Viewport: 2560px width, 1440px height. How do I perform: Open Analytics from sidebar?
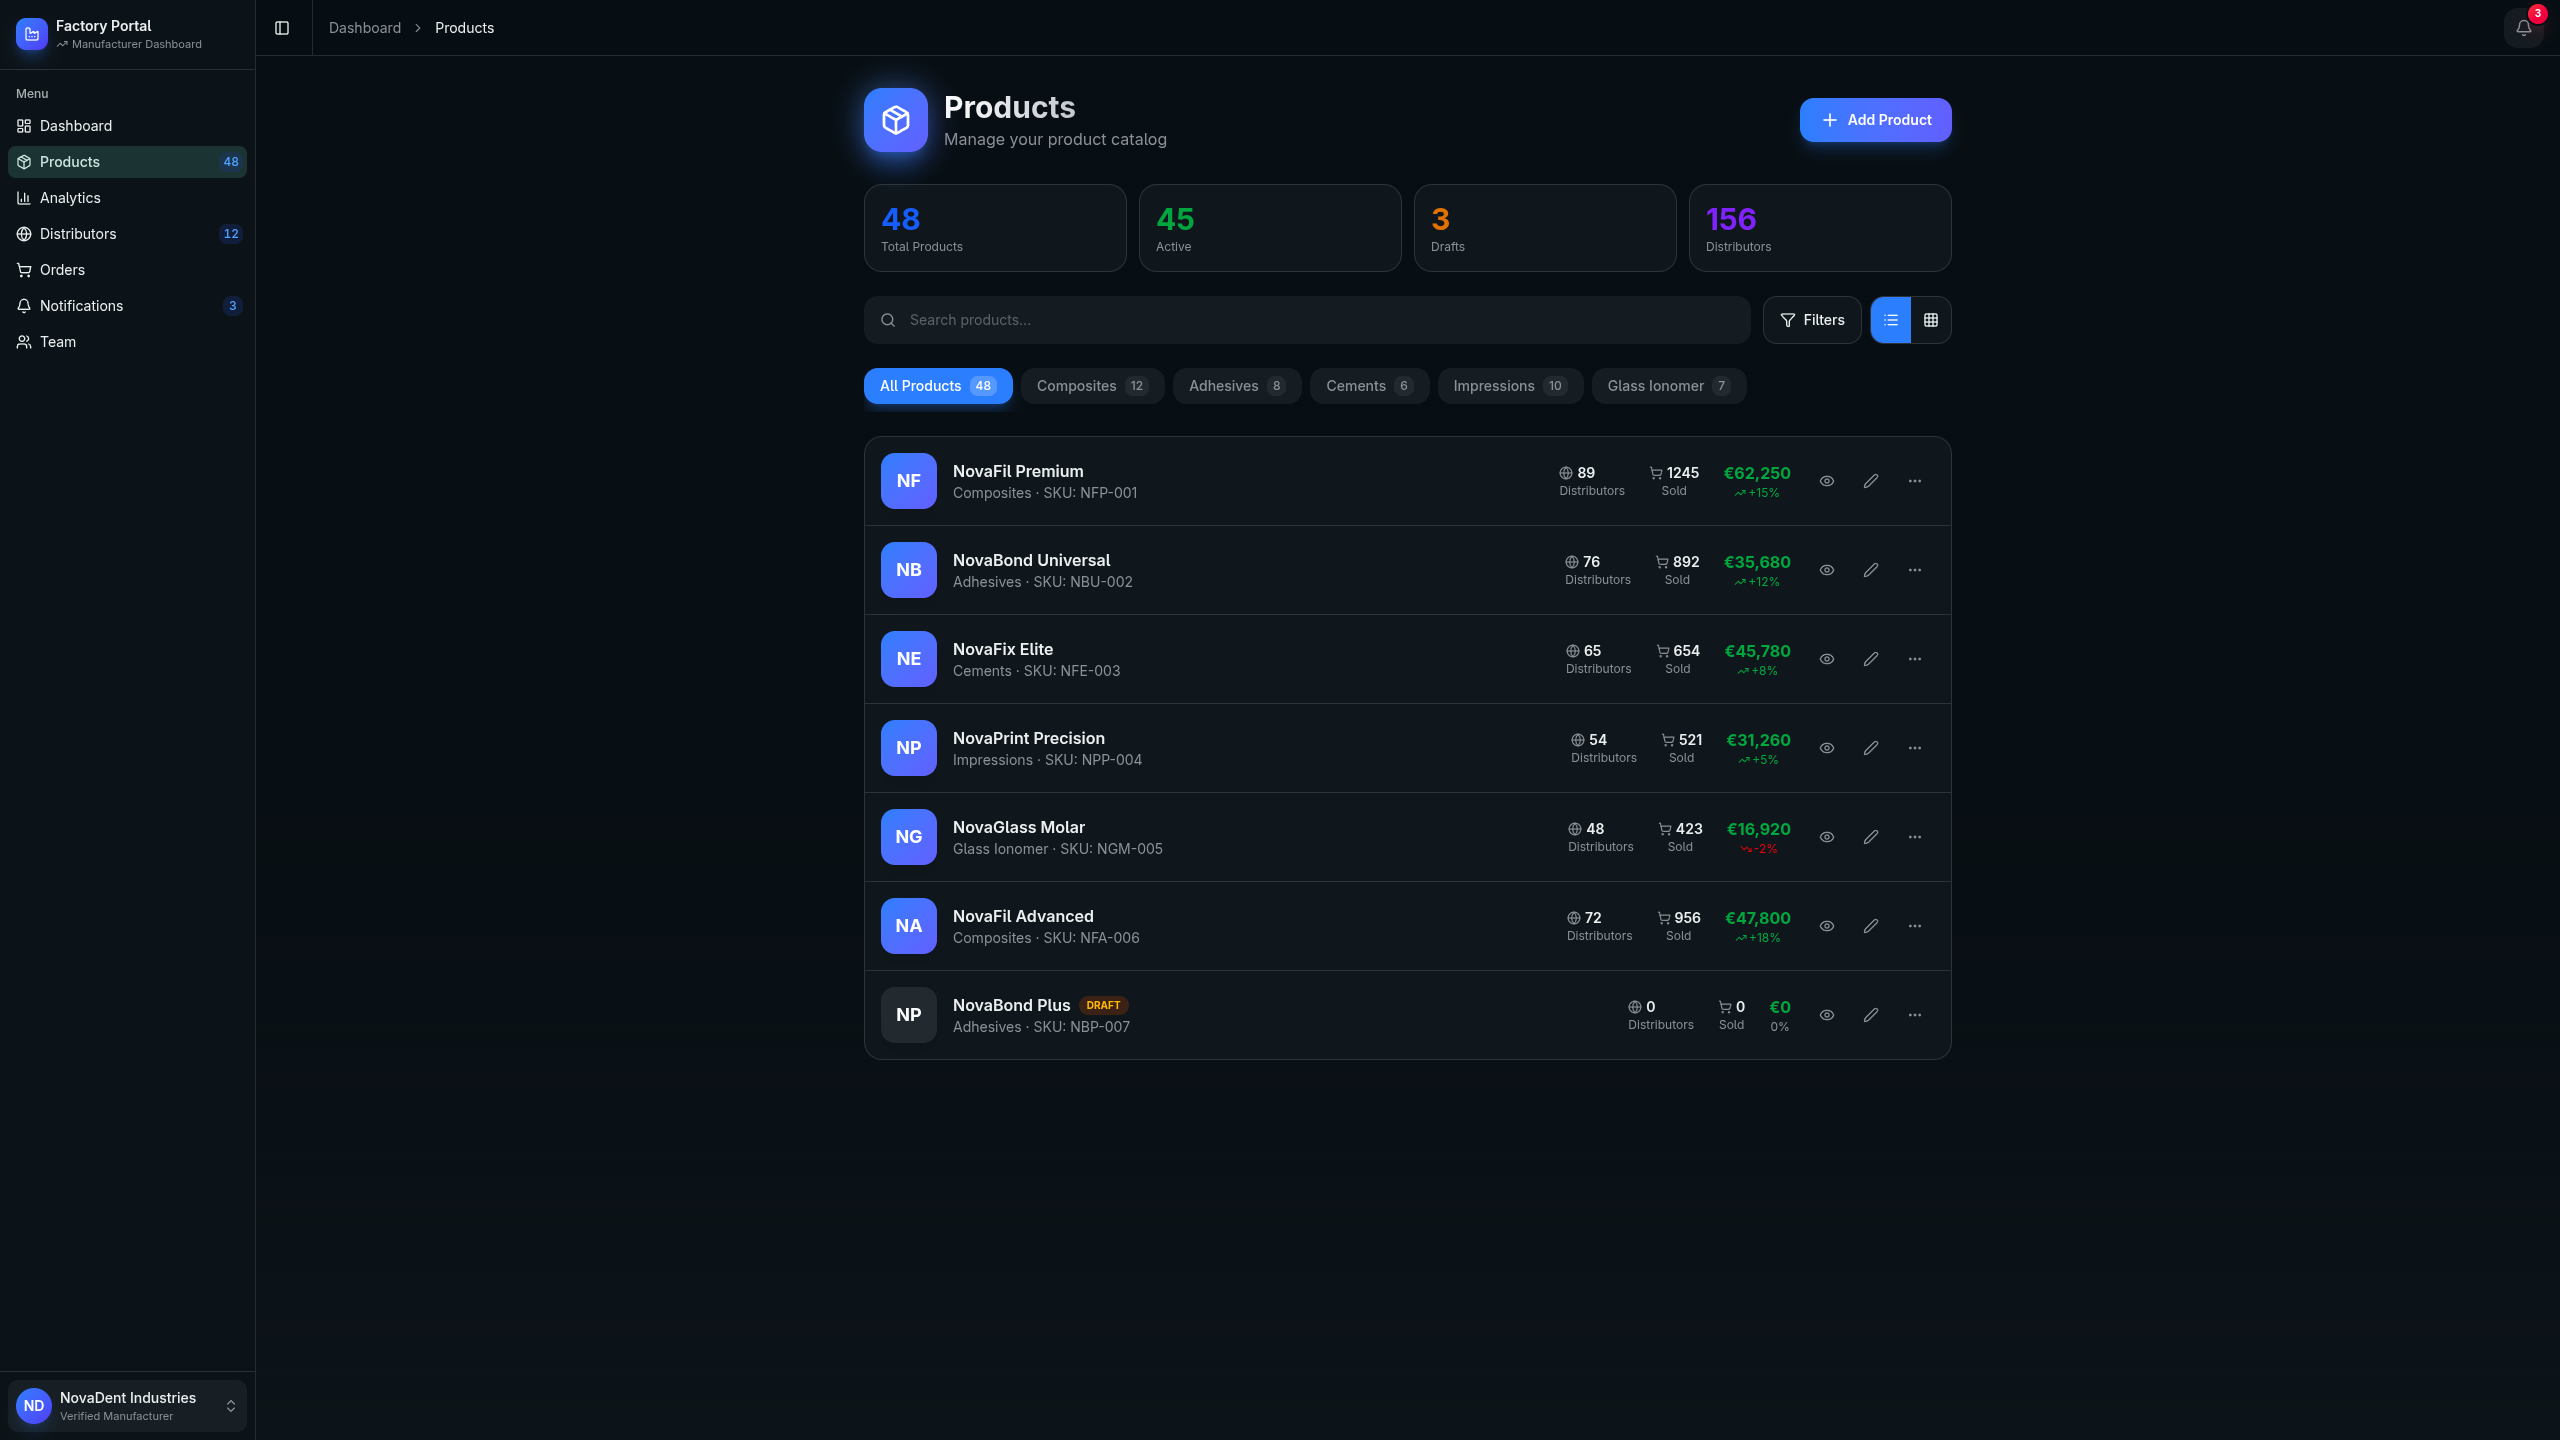(x=70, y=198)
